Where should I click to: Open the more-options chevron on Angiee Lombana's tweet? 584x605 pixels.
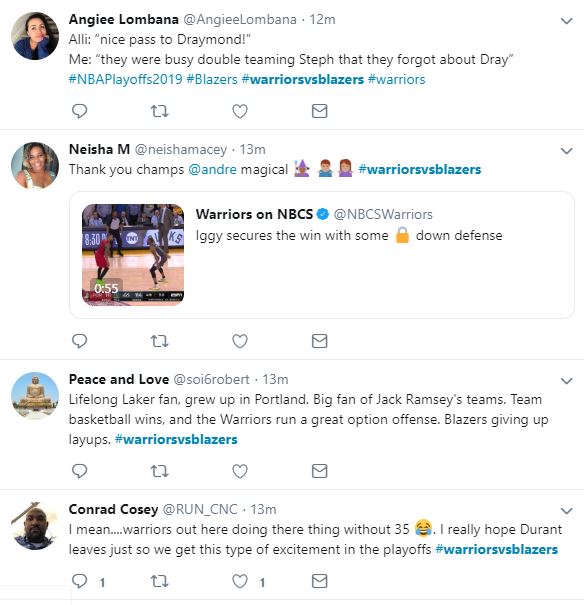(566, 20)
